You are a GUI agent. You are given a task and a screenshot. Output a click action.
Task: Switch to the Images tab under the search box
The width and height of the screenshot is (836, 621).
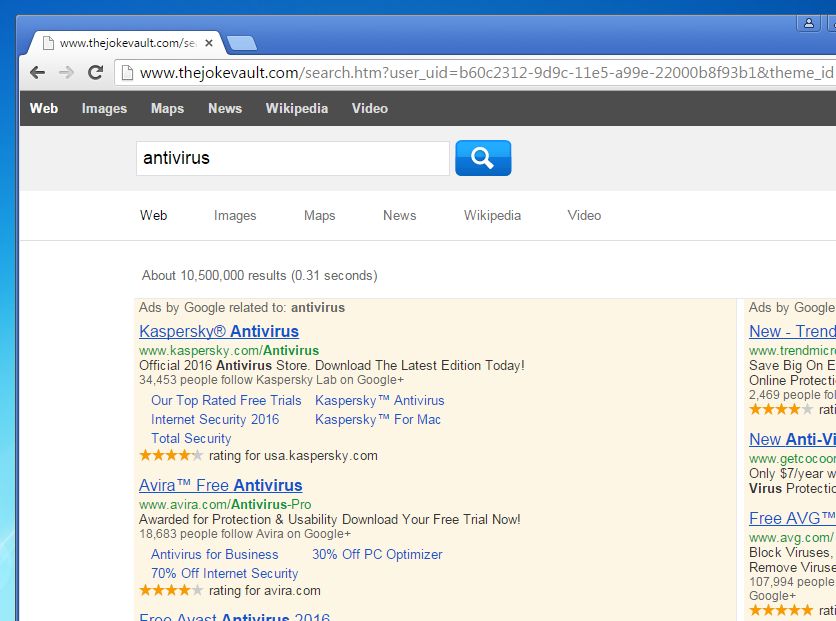pos(235,215)
